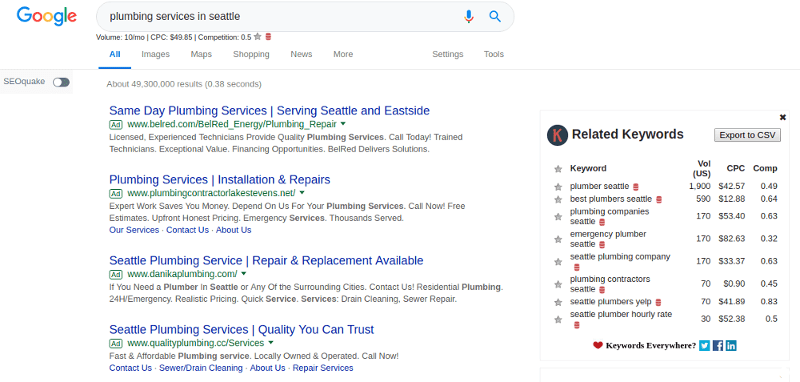Switch to the Maps tab
This screenshot has width=800, height=382.
pos(201,54)
